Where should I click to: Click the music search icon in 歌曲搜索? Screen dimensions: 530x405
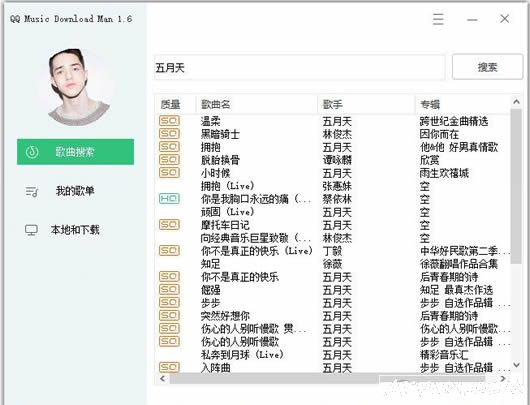[32, 152]
